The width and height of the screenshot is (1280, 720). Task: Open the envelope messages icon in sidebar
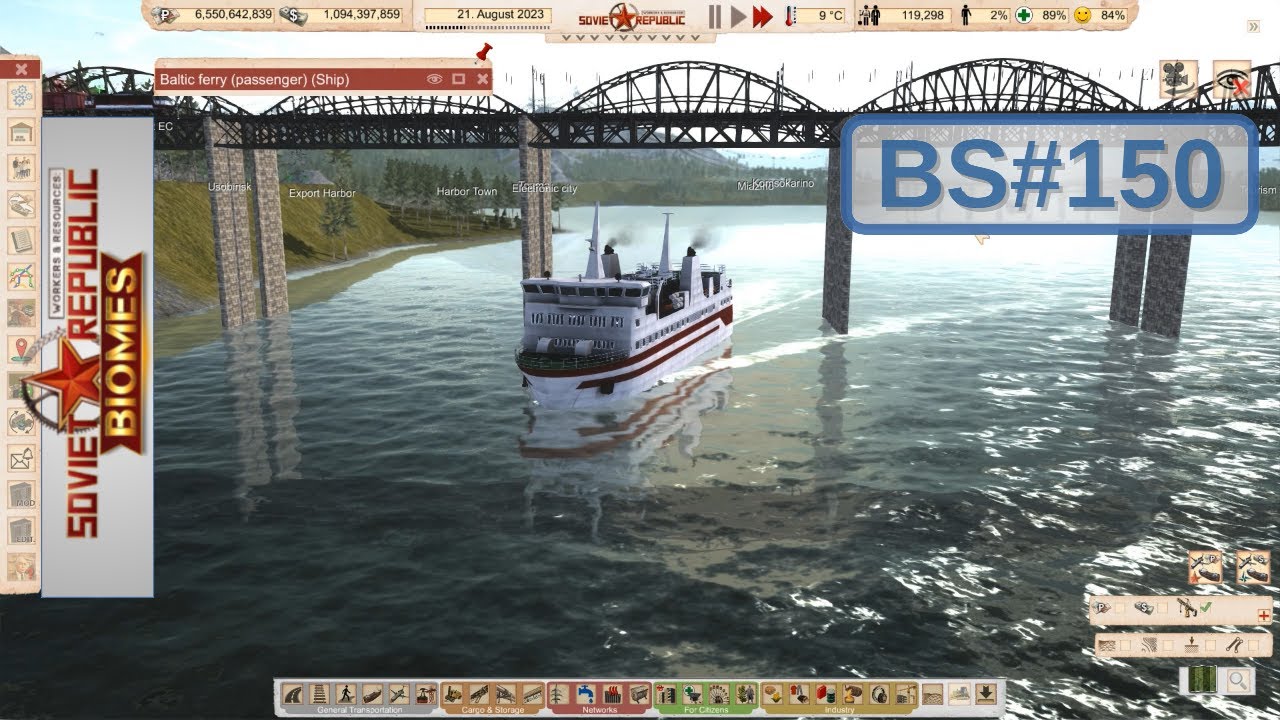click(x=21, y=459)
